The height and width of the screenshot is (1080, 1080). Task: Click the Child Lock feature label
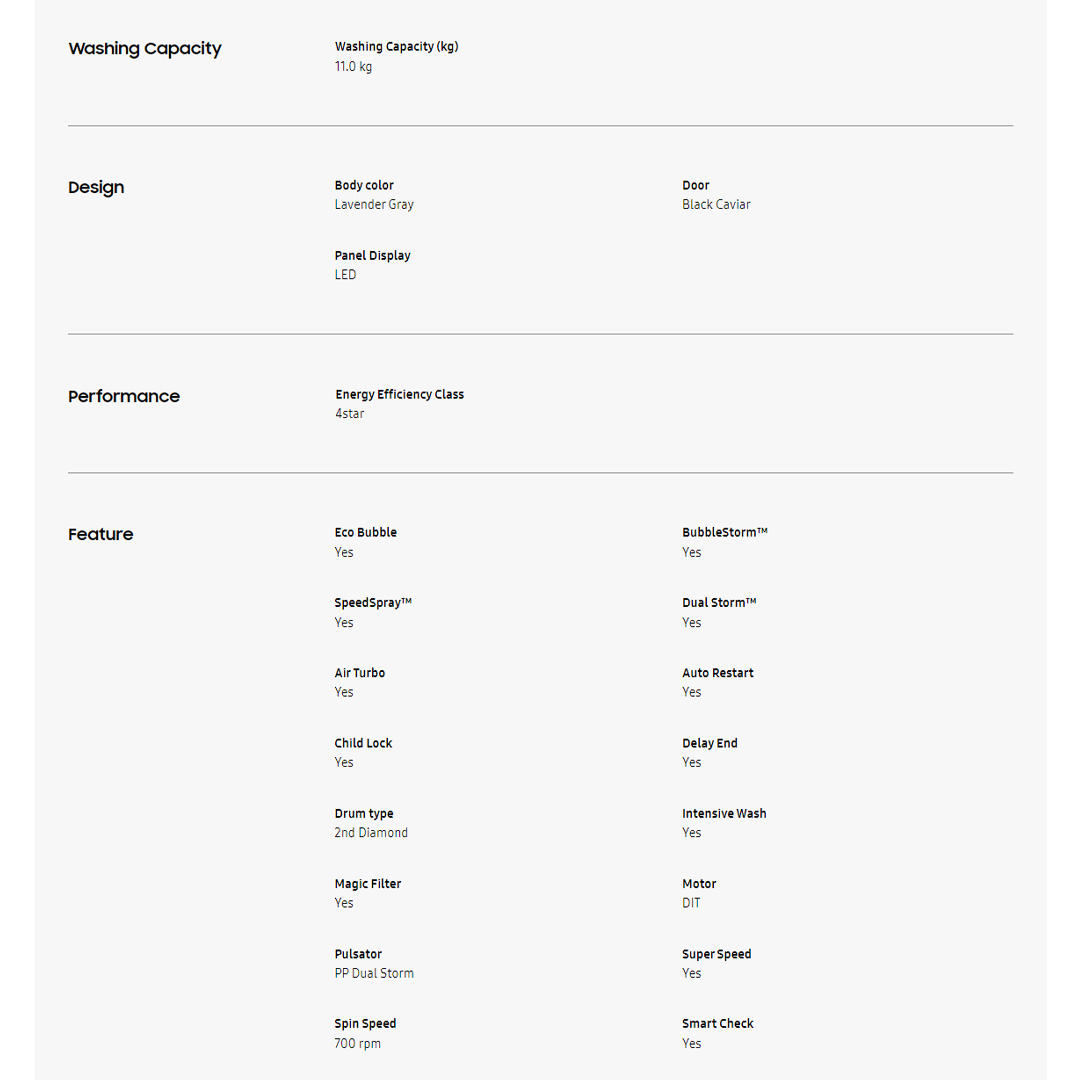(363, 743)
